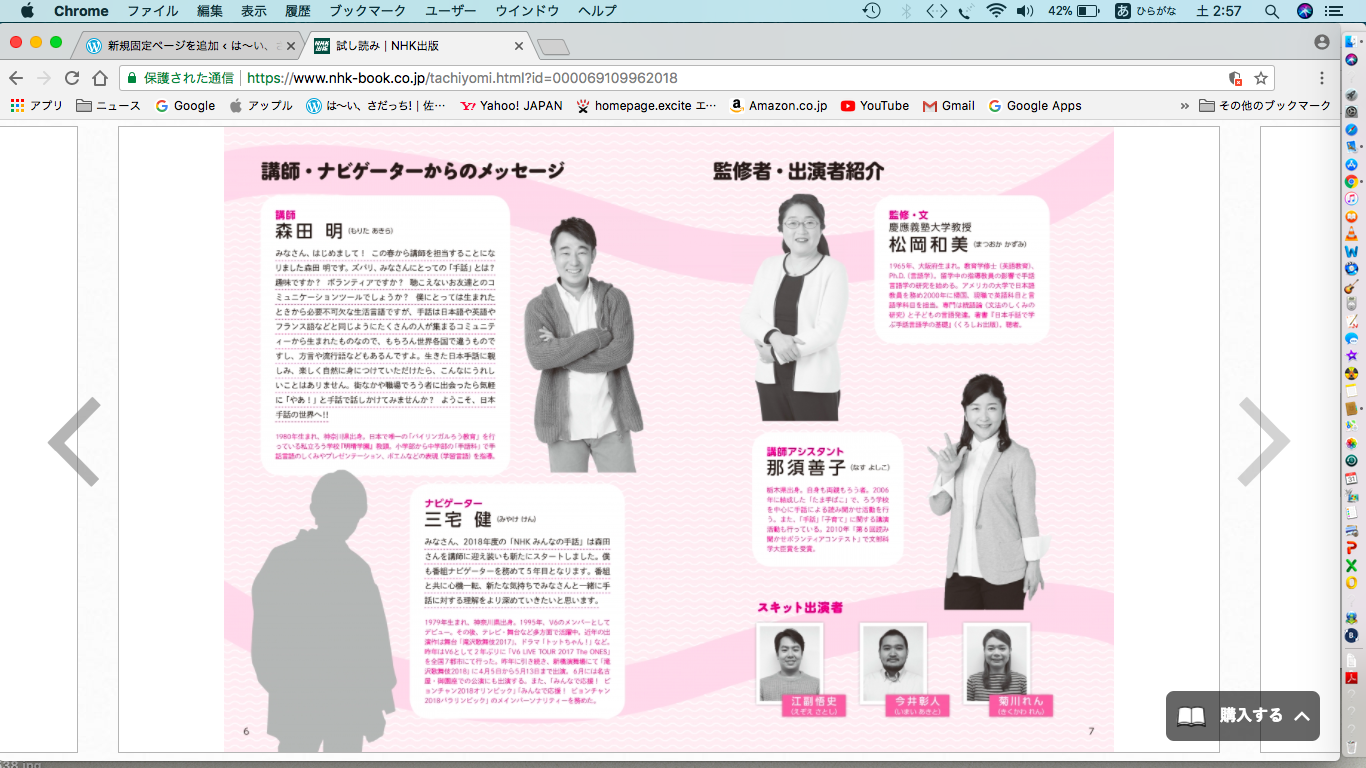Image resolution: width=1366 pixels, height=768 pixels.
Task: Click the Chrome home button
Action: coord(100,78)
